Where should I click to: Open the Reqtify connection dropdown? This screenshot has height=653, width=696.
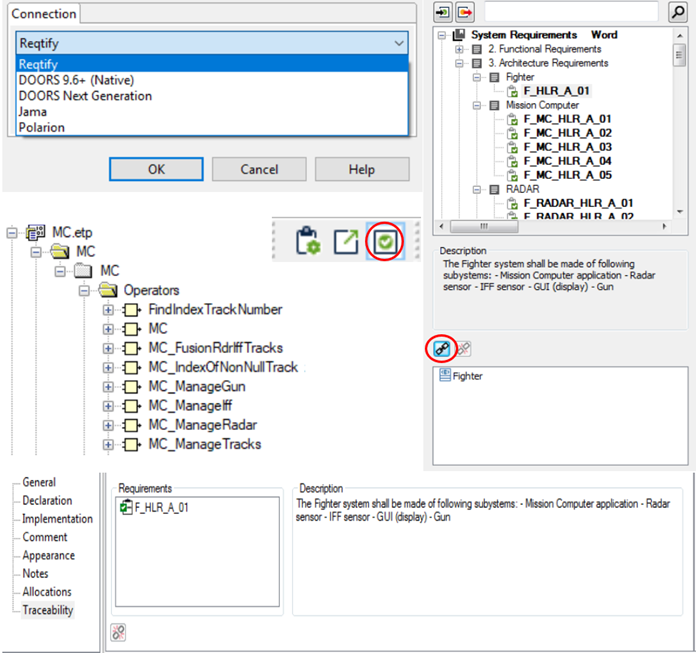point(212,43)
